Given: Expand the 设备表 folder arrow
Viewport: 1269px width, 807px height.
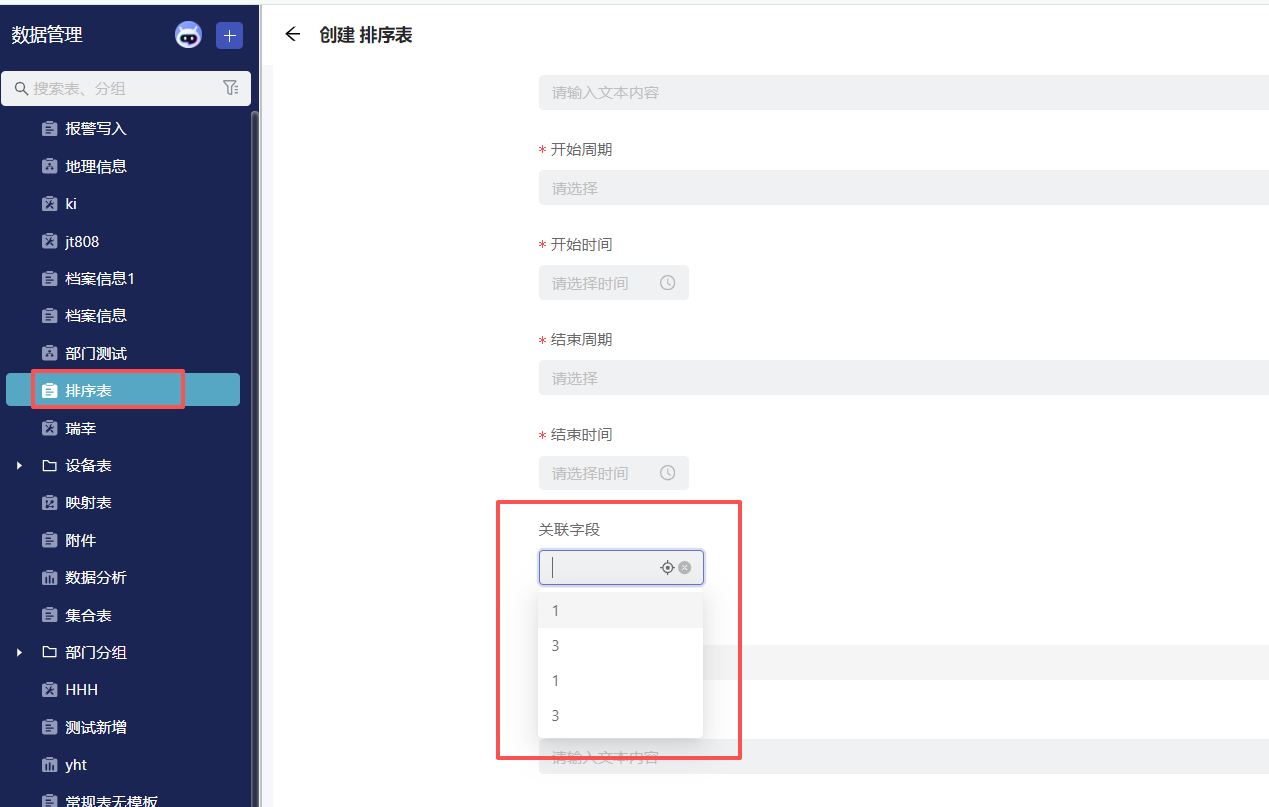Looking at the screenshot, I should pos(19,466).
